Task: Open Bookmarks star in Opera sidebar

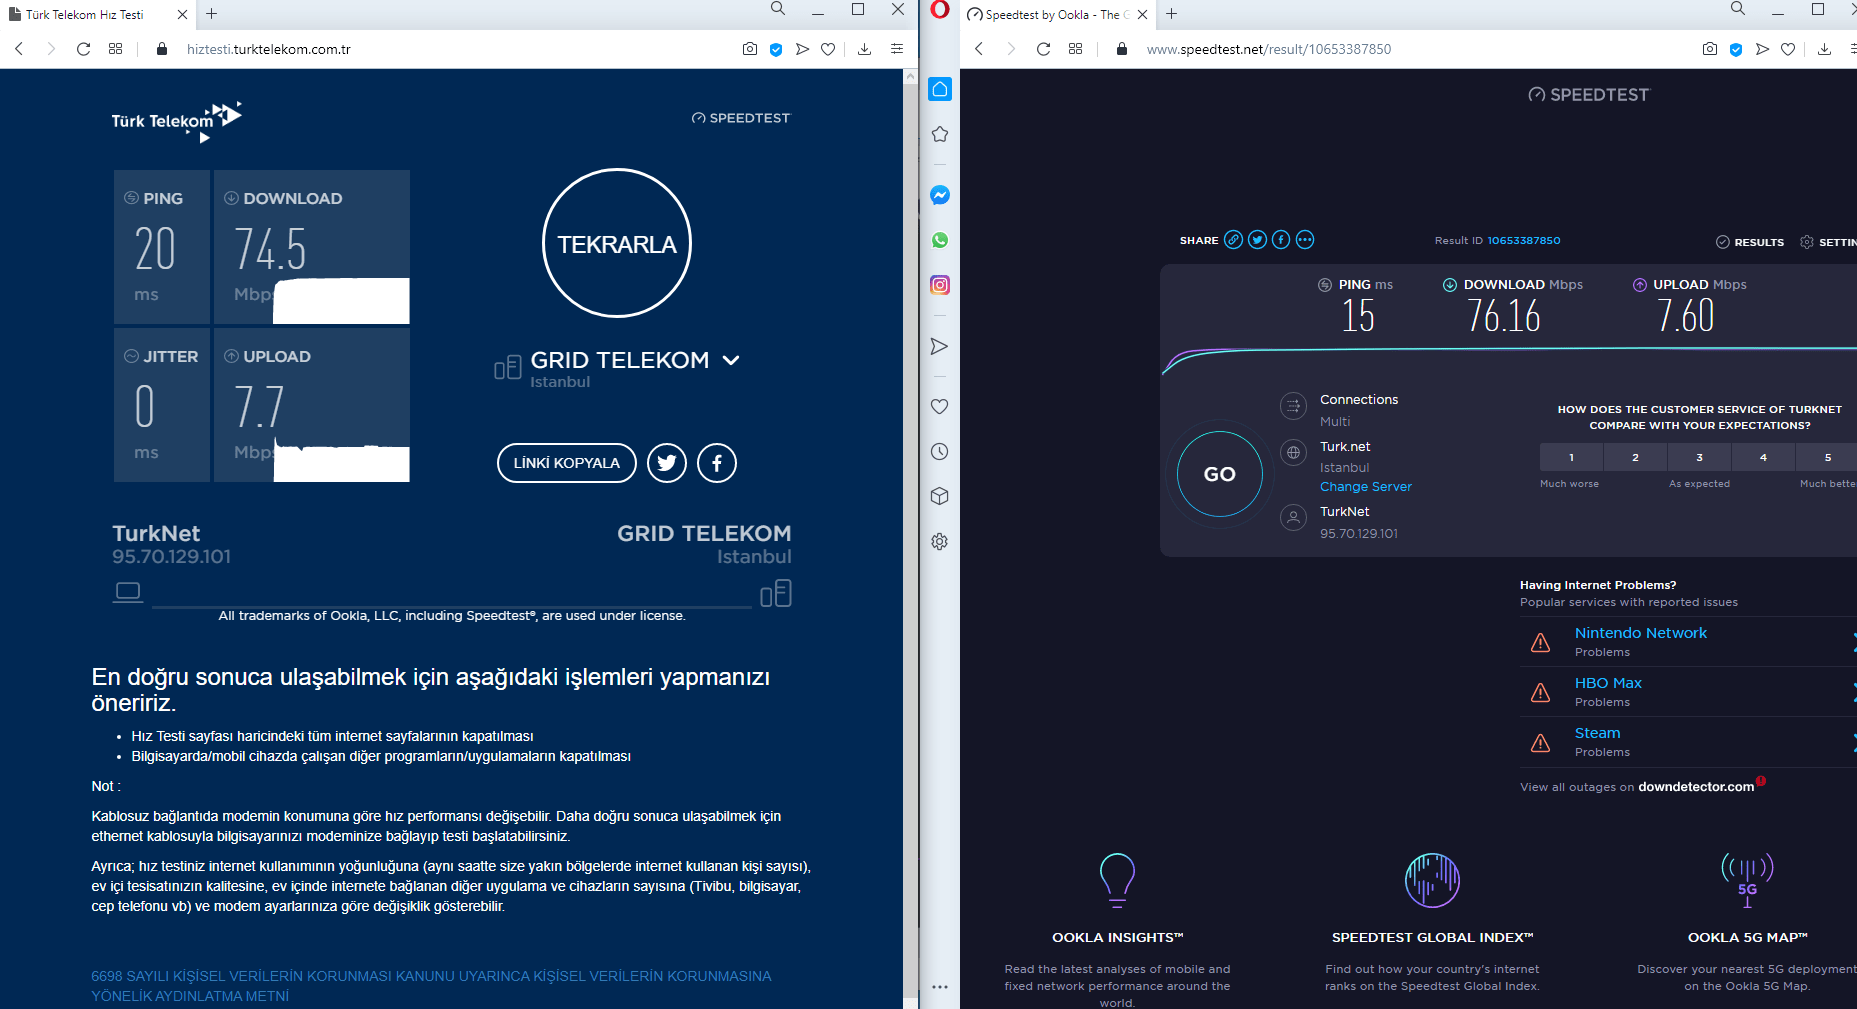Action: pyautogui.click(x=940, y=134)
